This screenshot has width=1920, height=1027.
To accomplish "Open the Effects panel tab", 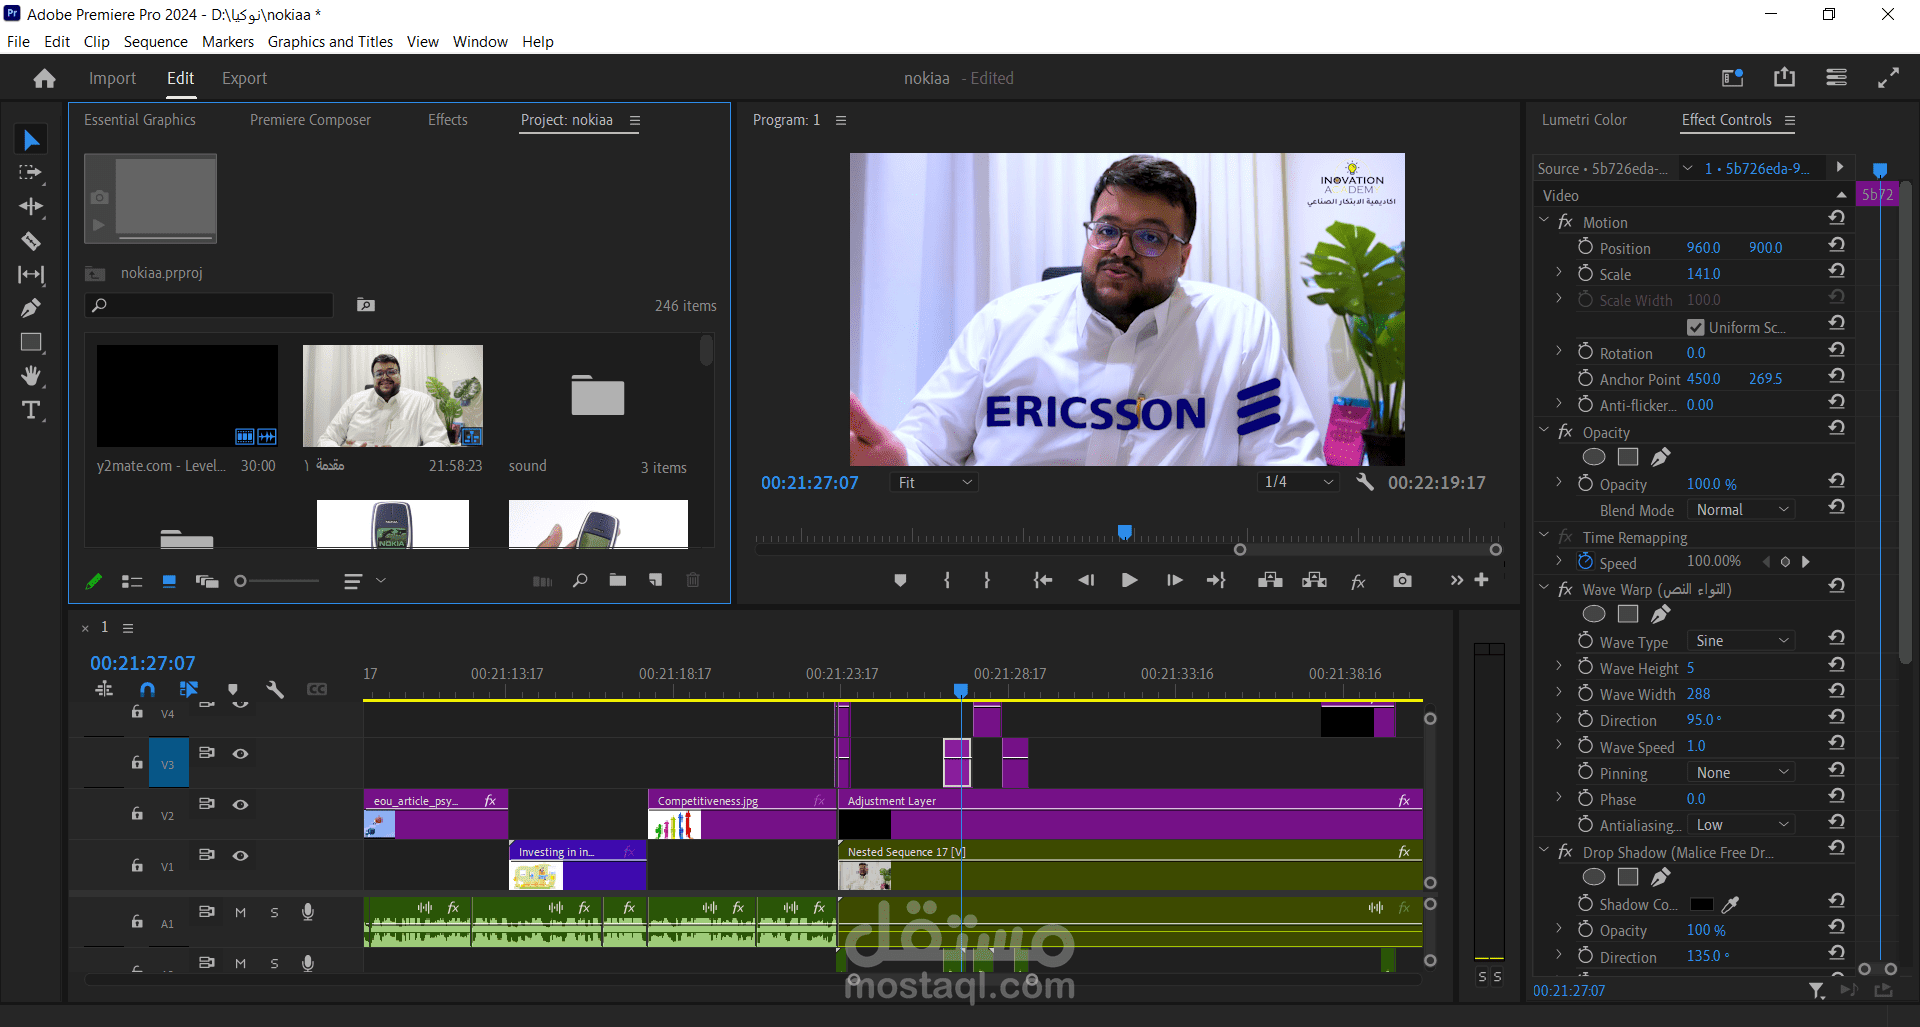I will point(447,120).
